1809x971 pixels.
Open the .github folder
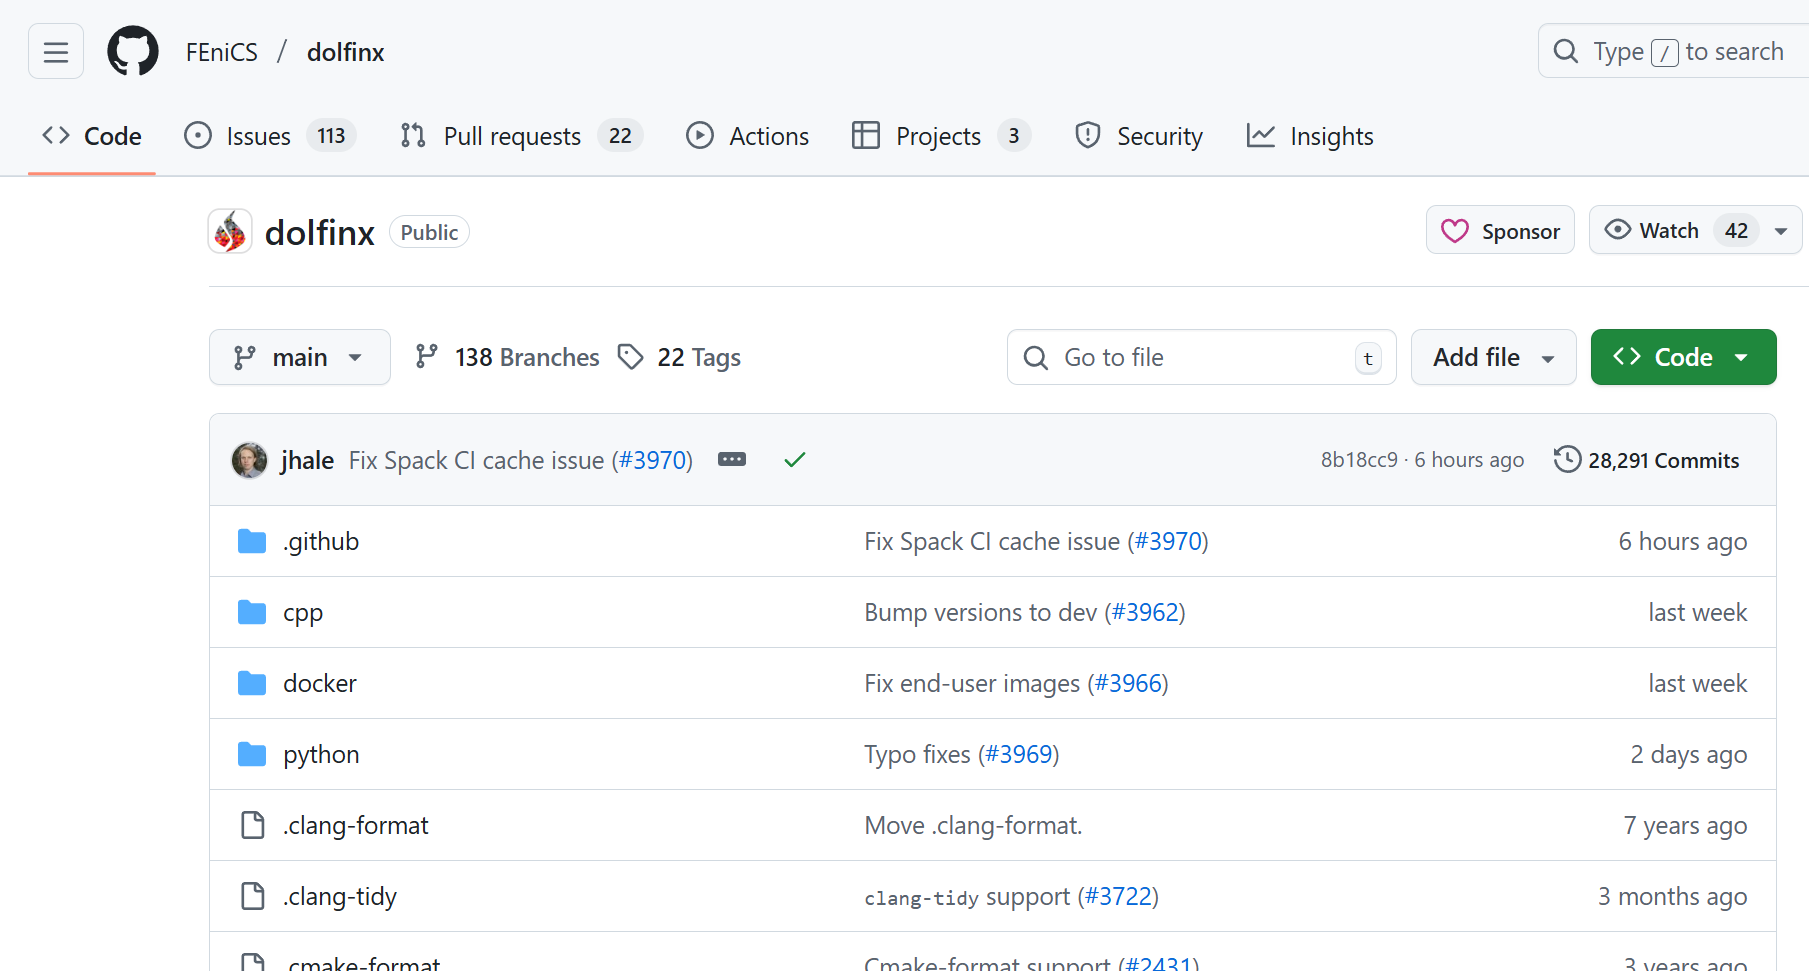point(321,541)
